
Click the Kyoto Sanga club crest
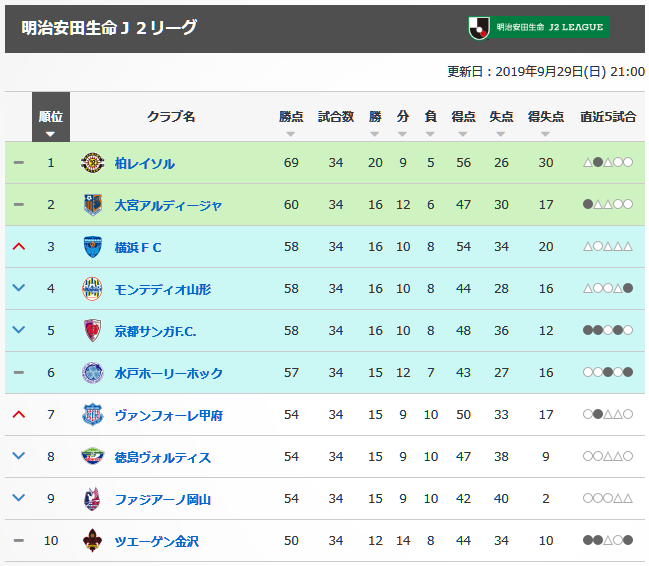[92, 331]
